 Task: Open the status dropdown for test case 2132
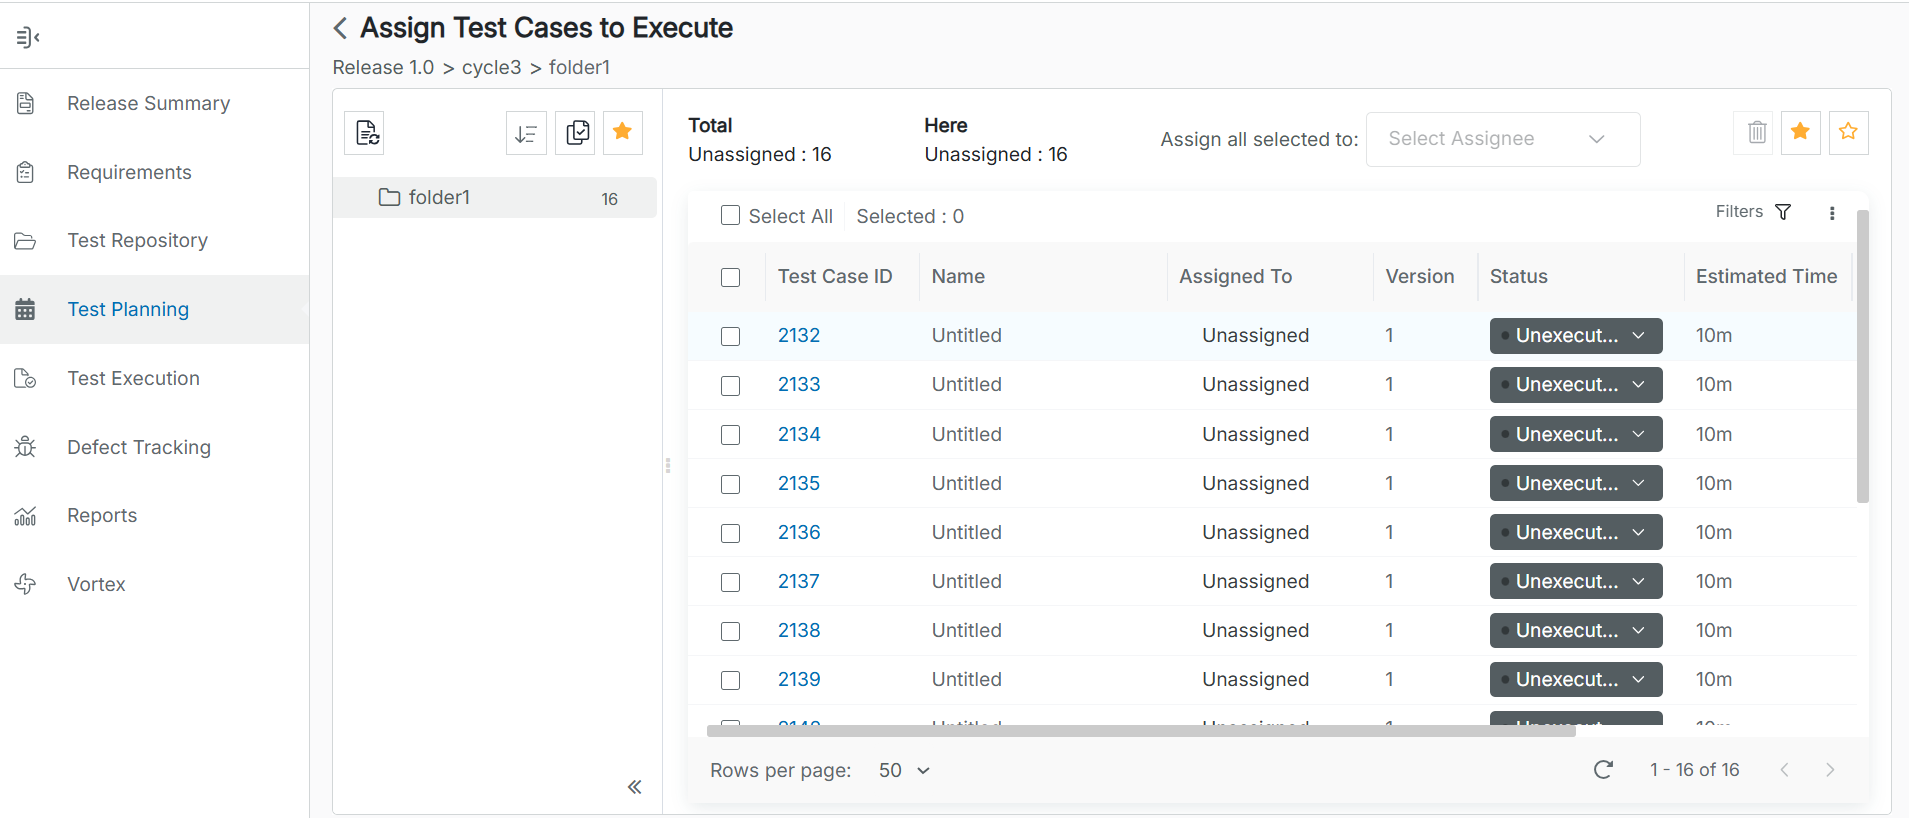1575,336
